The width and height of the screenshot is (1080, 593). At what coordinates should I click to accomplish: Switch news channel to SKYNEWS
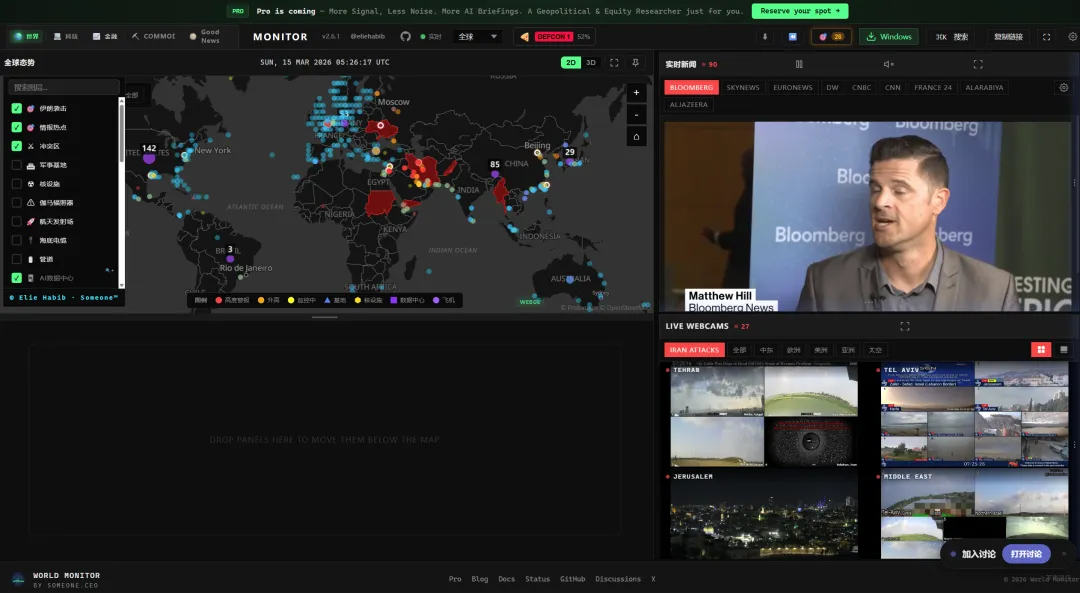coord(742,87)
